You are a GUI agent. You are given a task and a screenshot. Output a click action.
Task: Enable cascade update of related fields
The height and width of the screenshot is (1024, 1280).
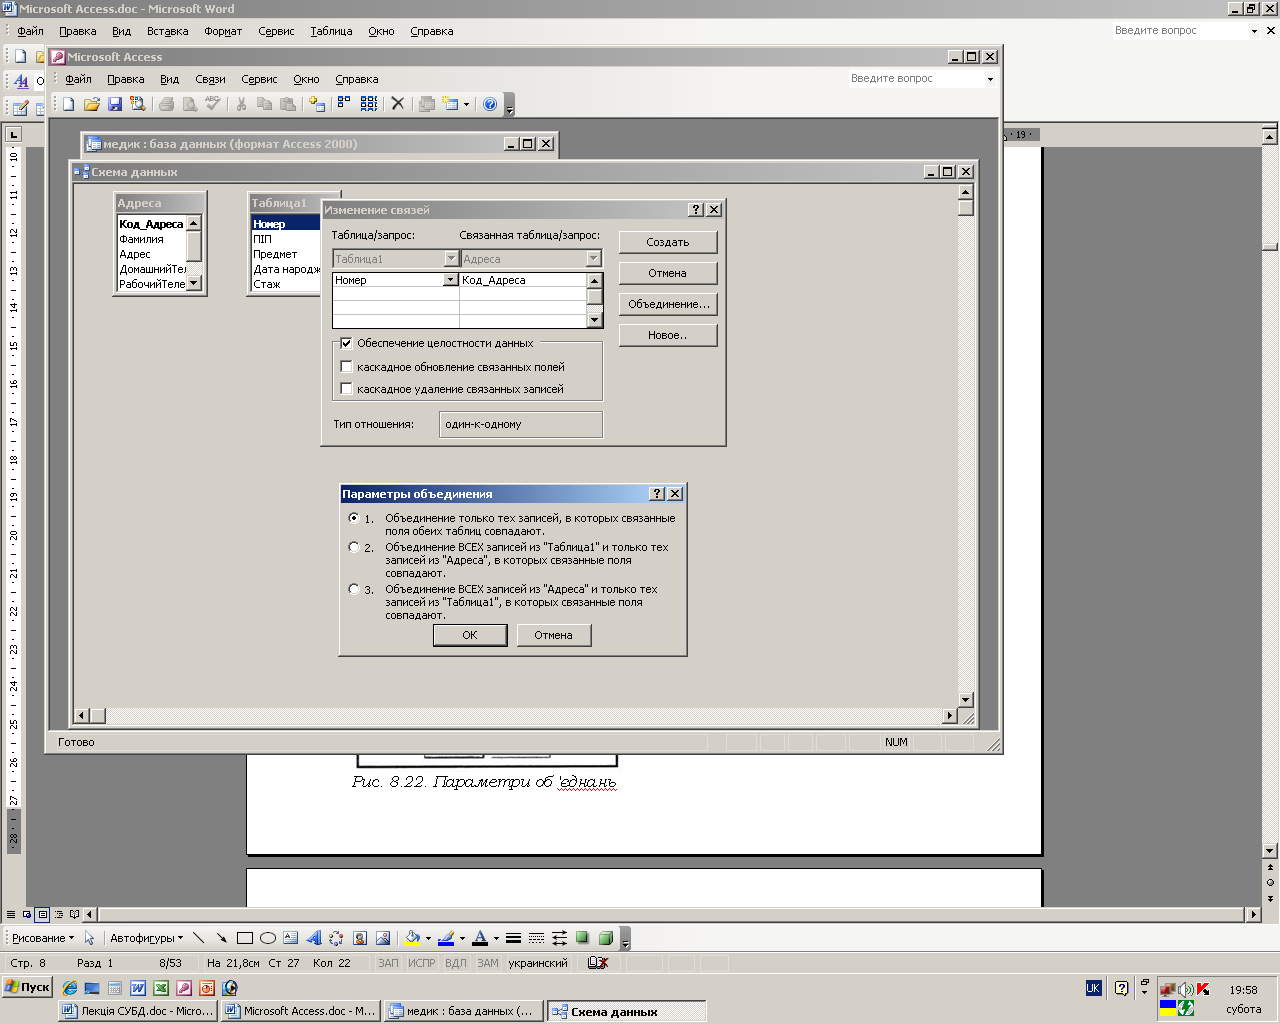point(347,367)
